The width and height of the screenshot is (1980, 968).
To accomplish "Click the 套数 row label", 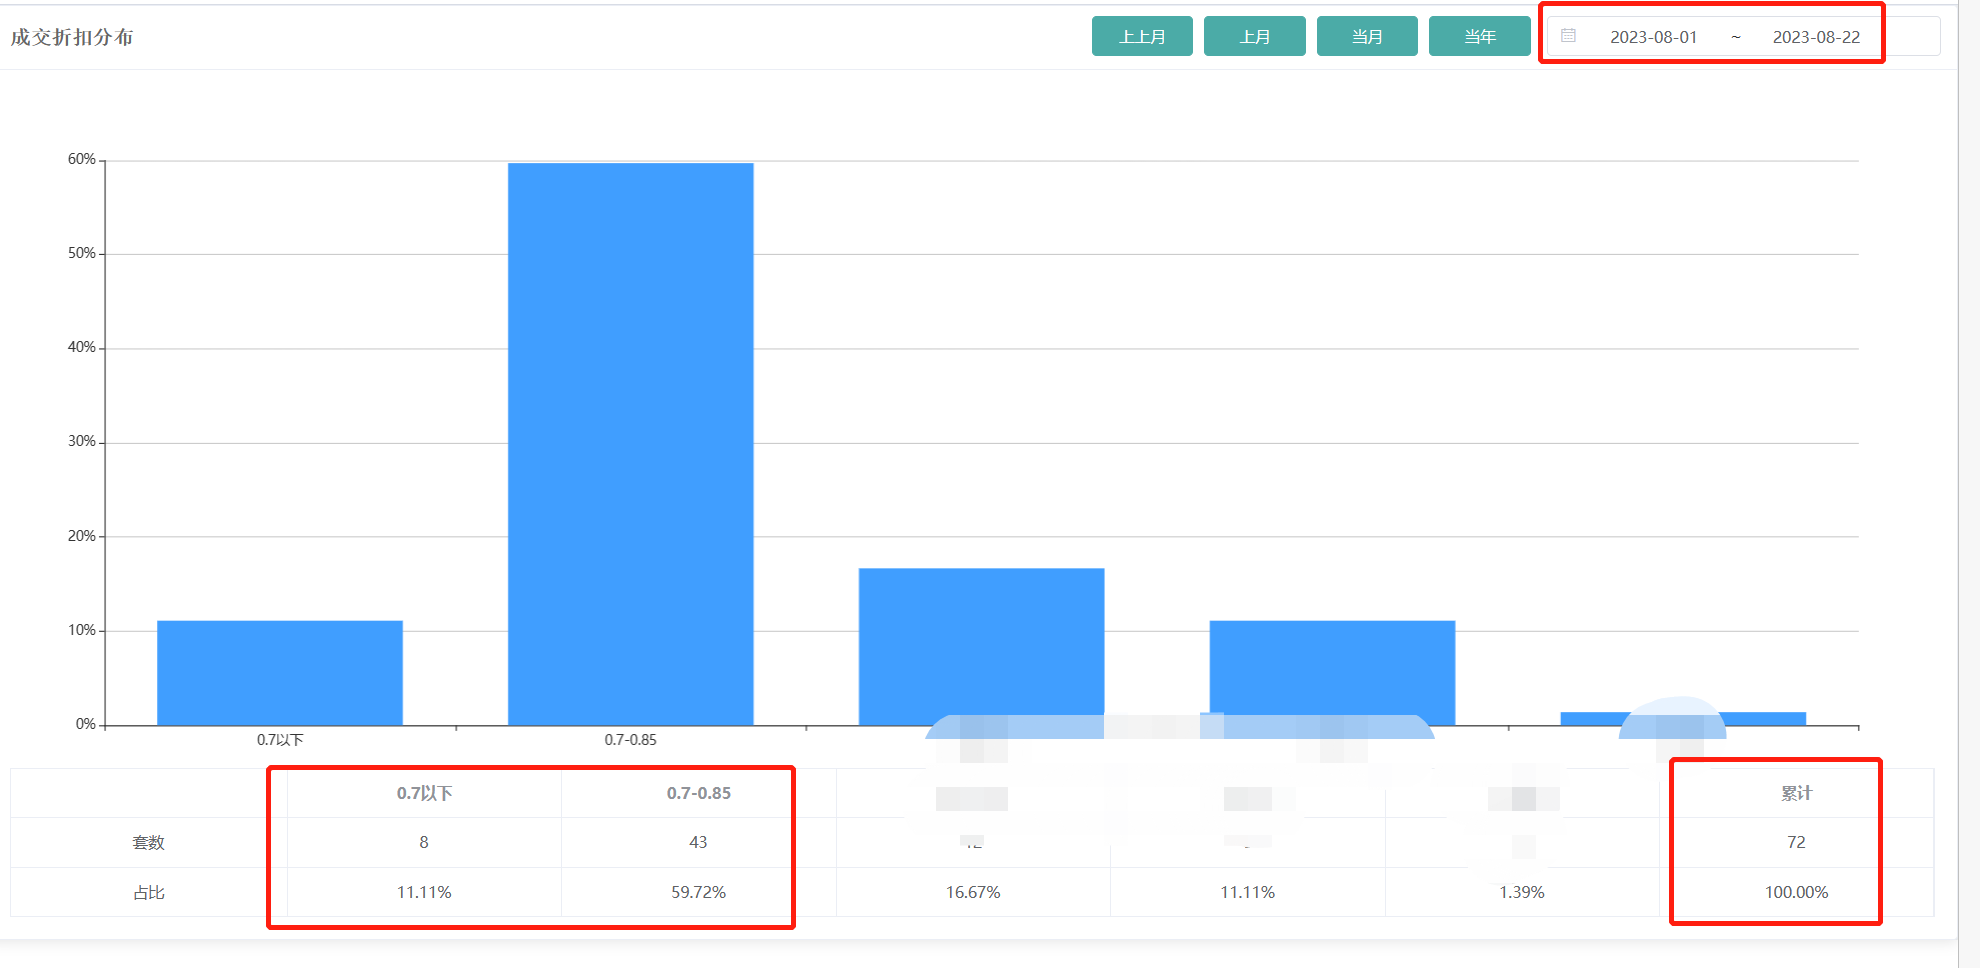I will 148,842.
